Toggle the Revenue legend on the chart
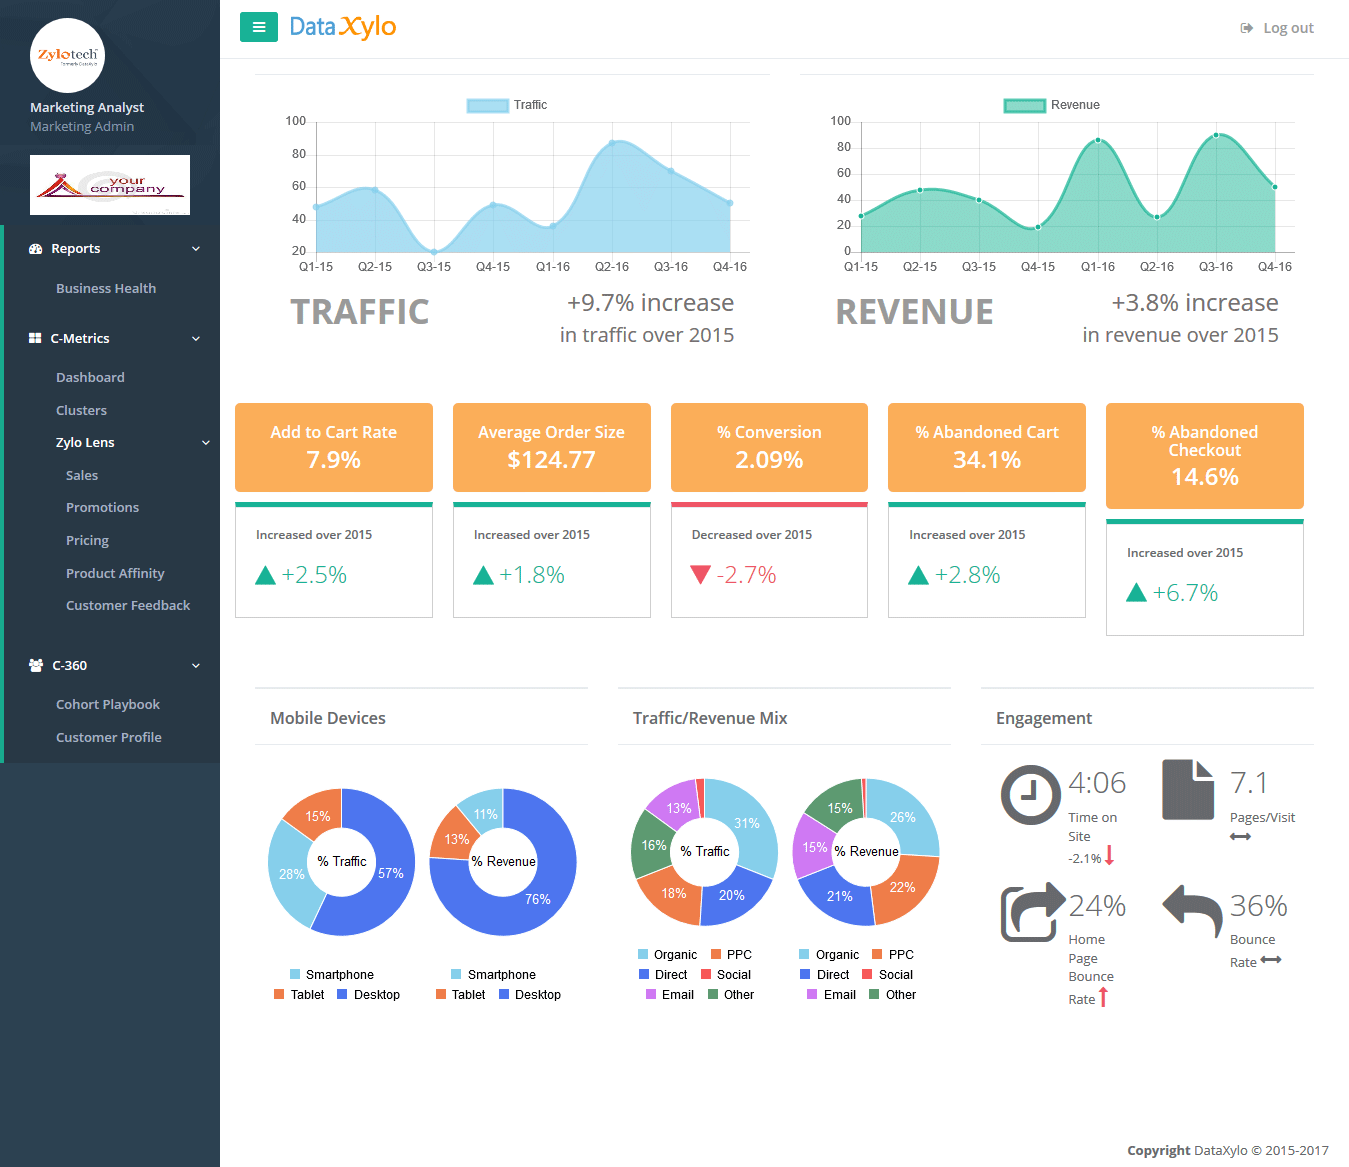Screen dimensions: 1349x1167 pos(1051,105)
